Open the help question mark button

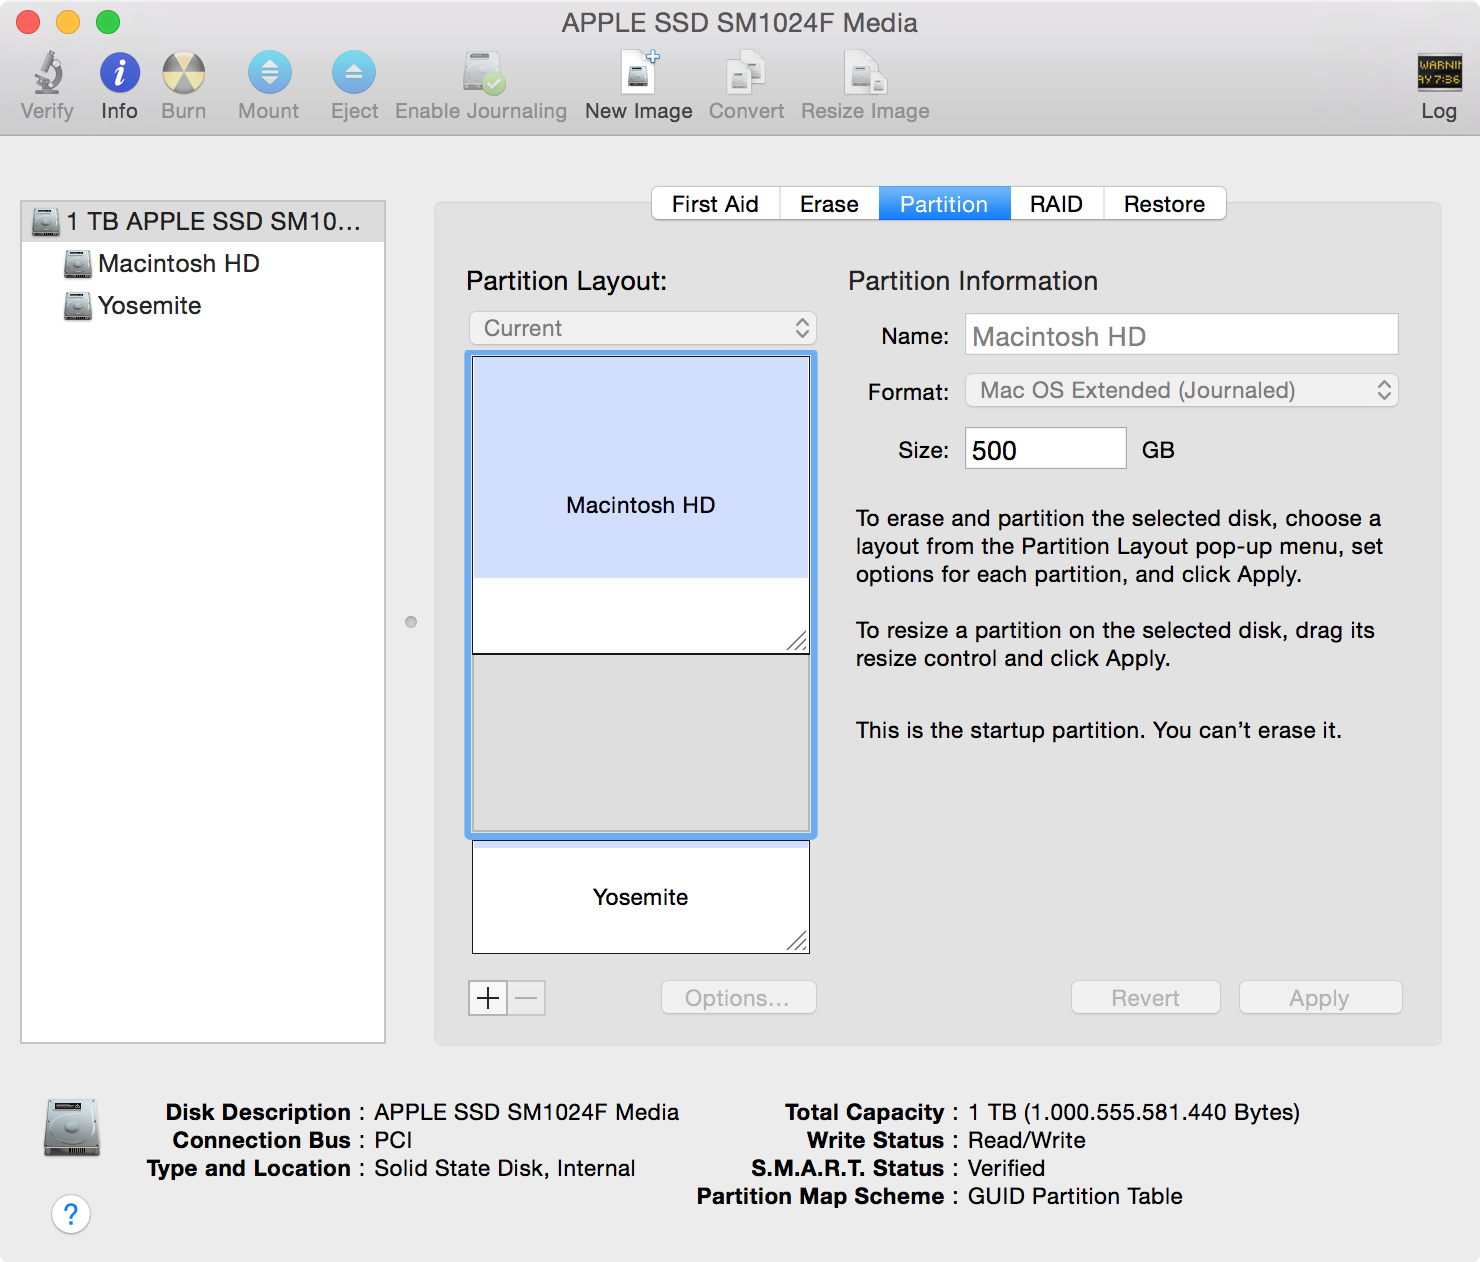tap(71, 1214)
